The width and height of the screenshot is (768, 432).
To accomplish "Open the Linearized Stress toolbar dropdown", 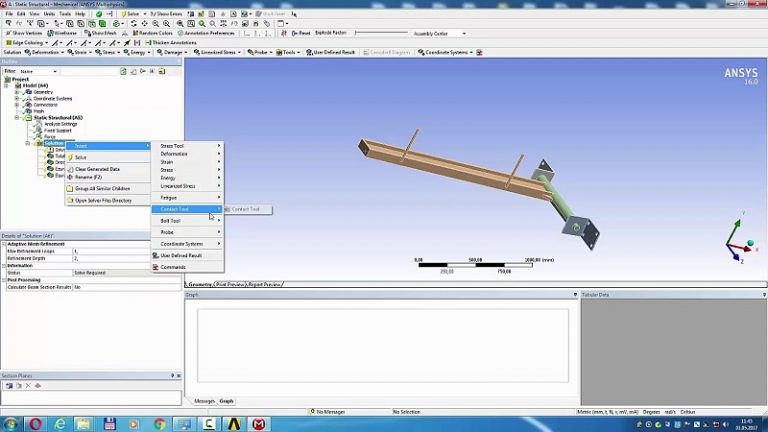I will (x=217, y=52).
